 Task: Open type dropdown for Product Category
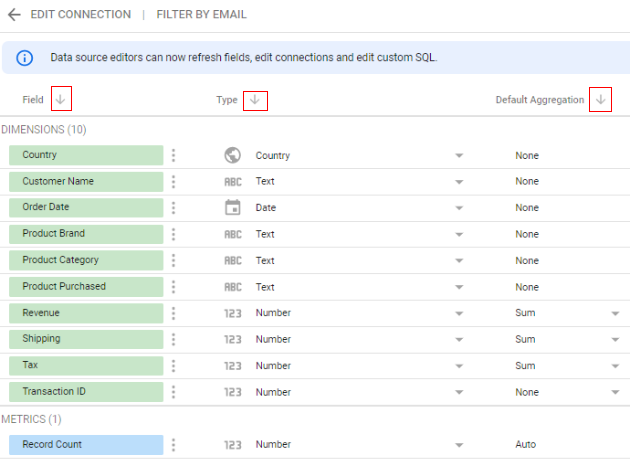point(459,261)
